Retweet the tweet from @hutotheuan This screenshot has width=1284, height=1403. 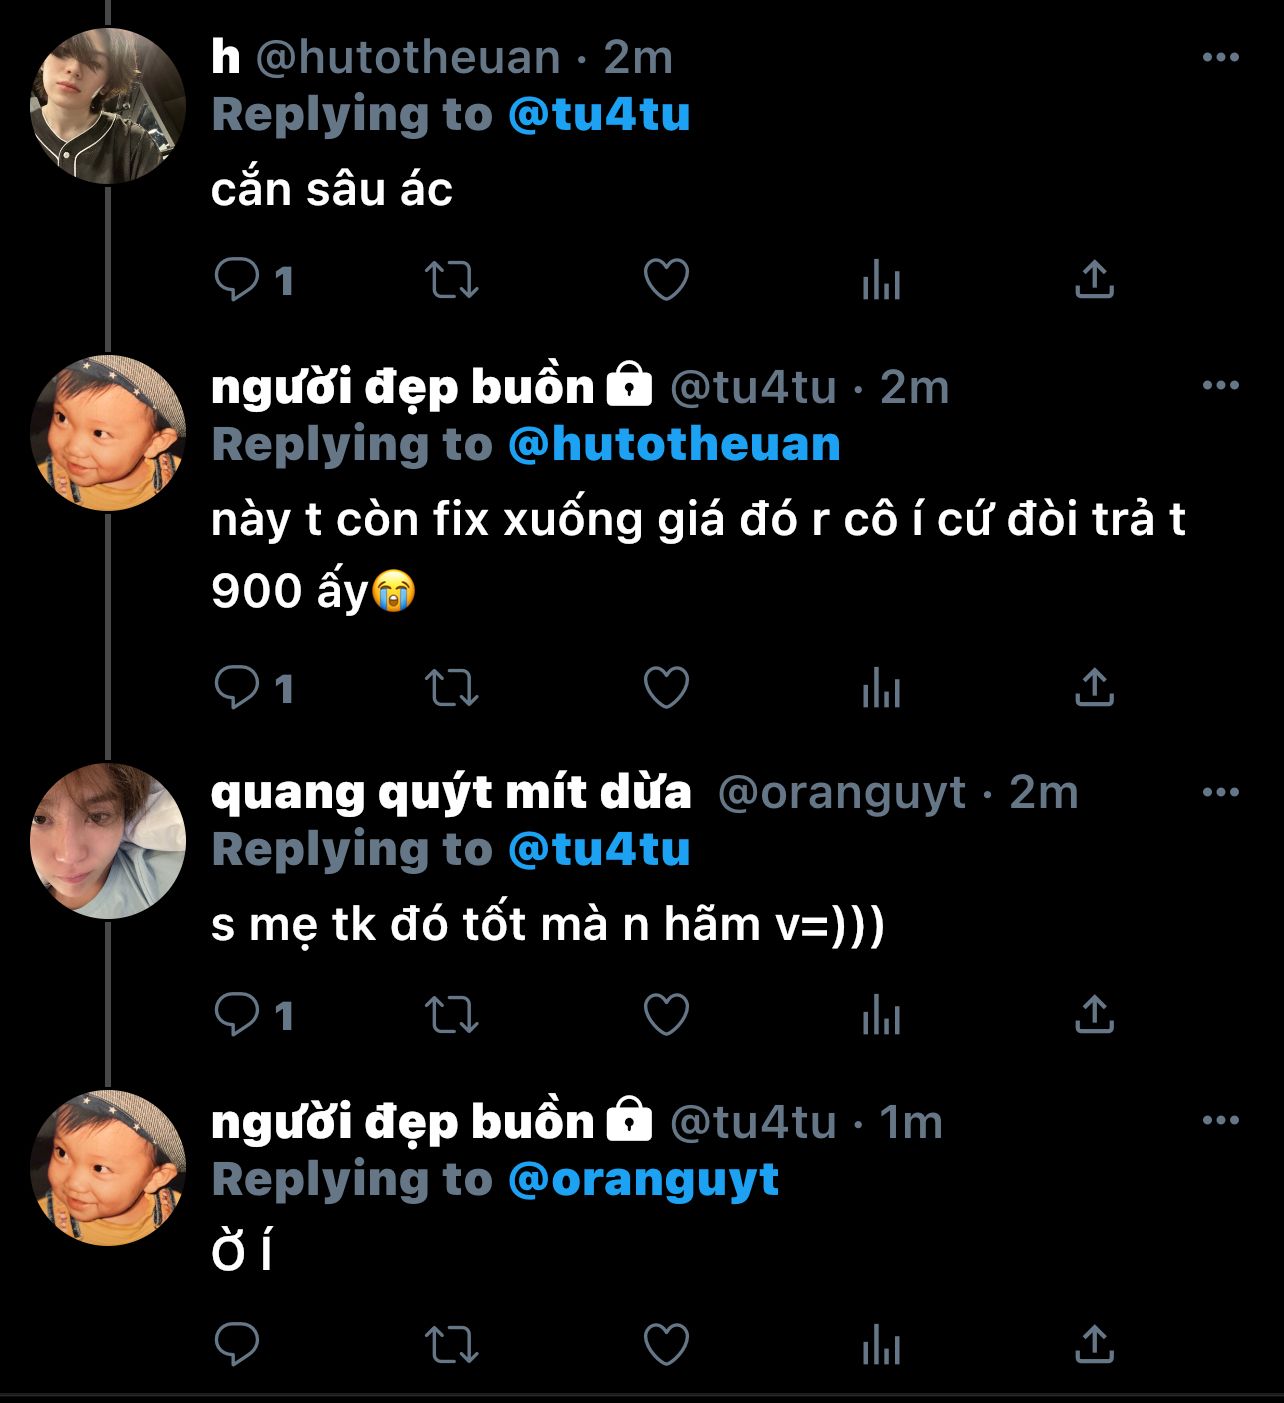pyautogui.click(x=452, y=280)
